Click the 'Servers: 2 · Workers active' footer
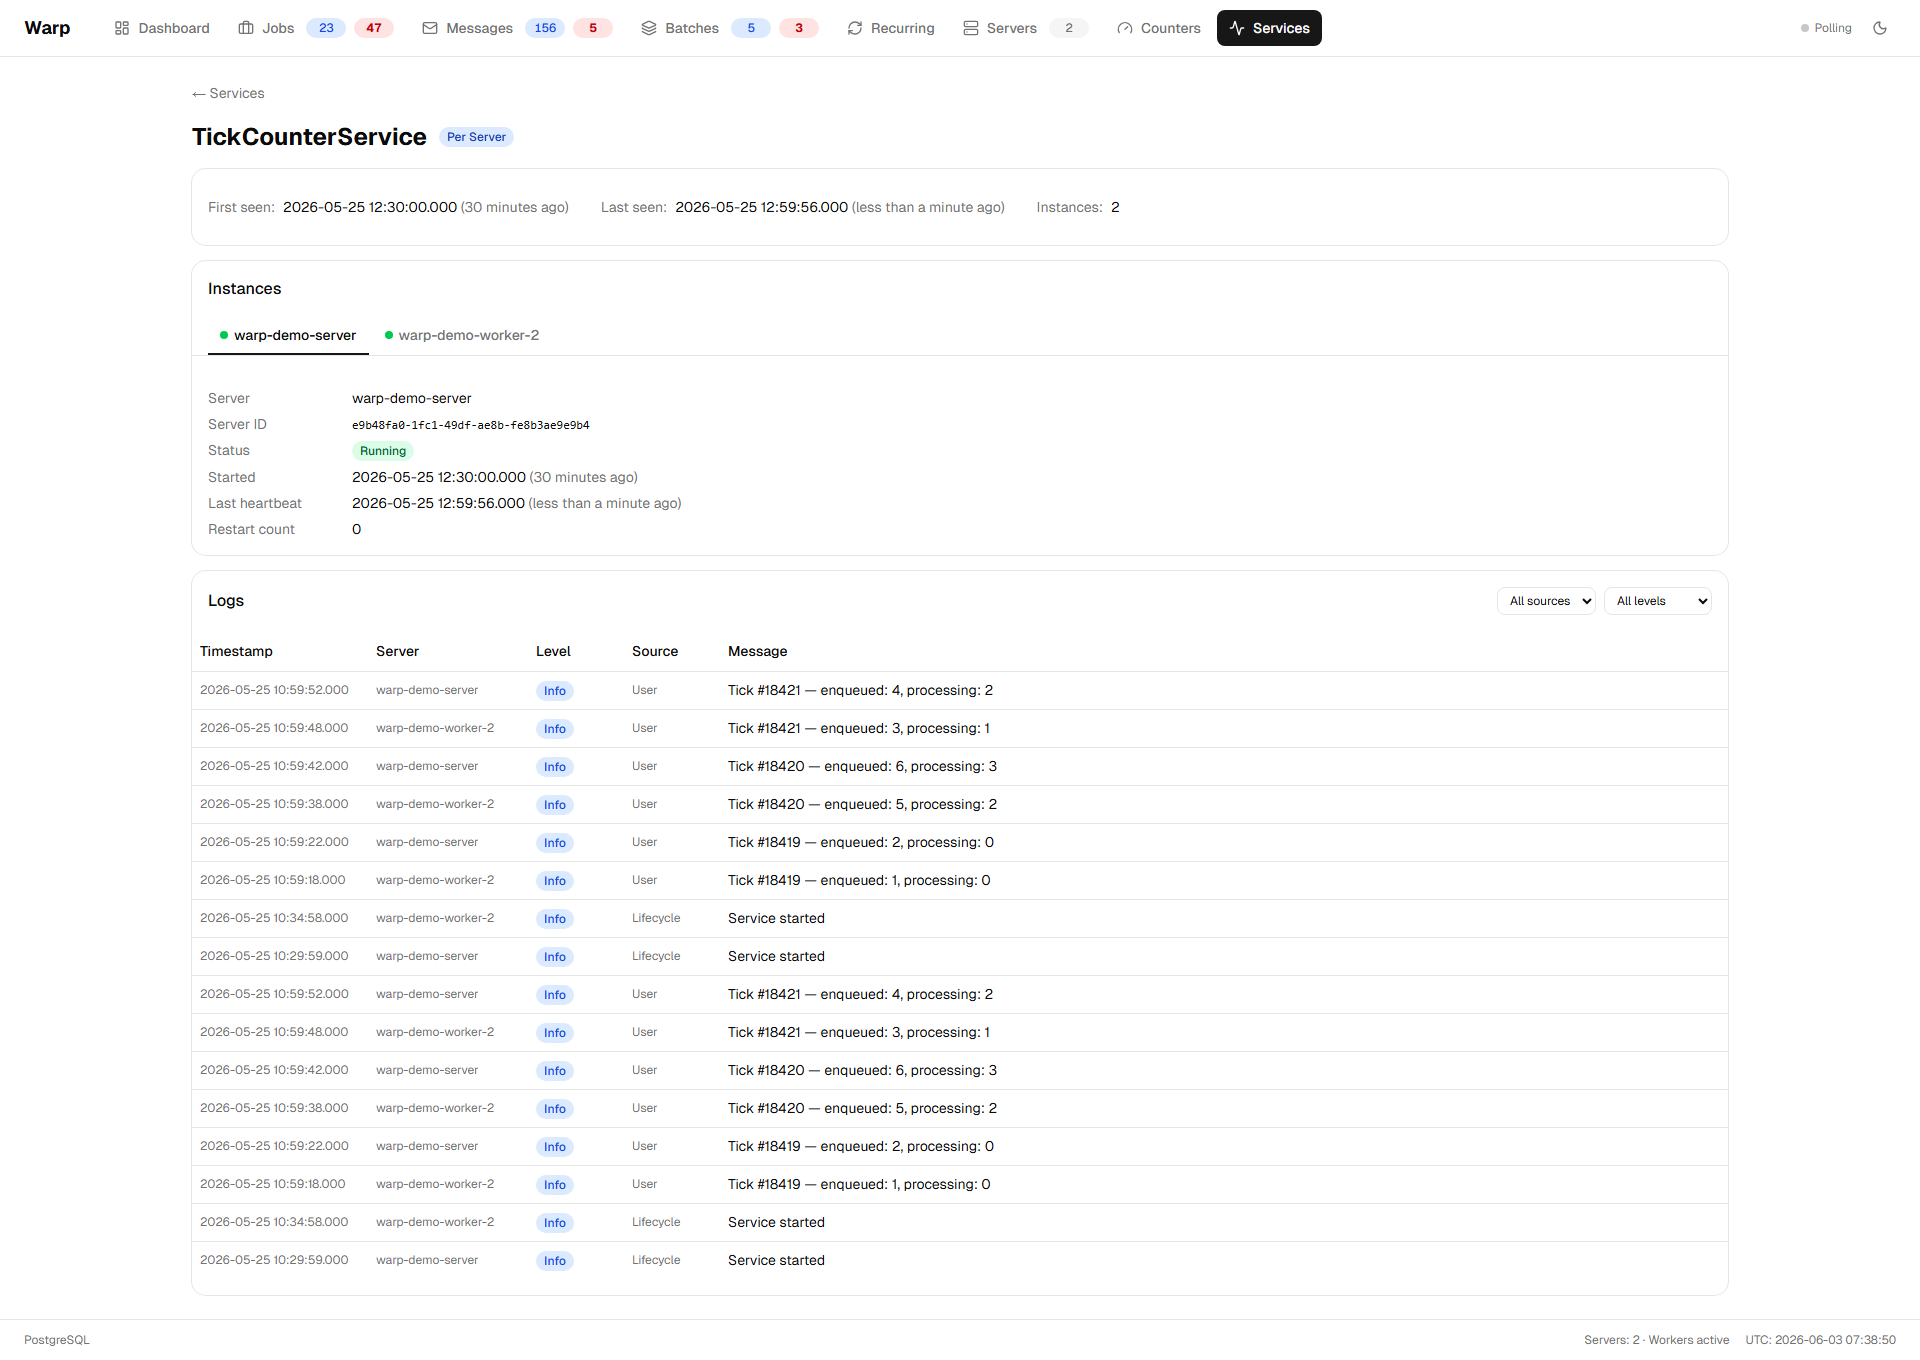Screen dimensions: 1920x1360 point(1656,1340)
